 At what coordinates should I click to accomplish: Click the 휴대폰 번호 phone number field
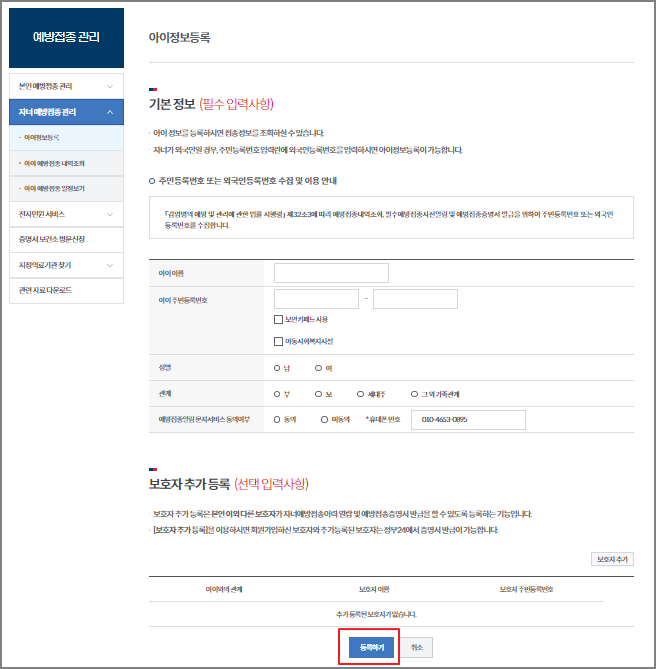tap(468, 420)
